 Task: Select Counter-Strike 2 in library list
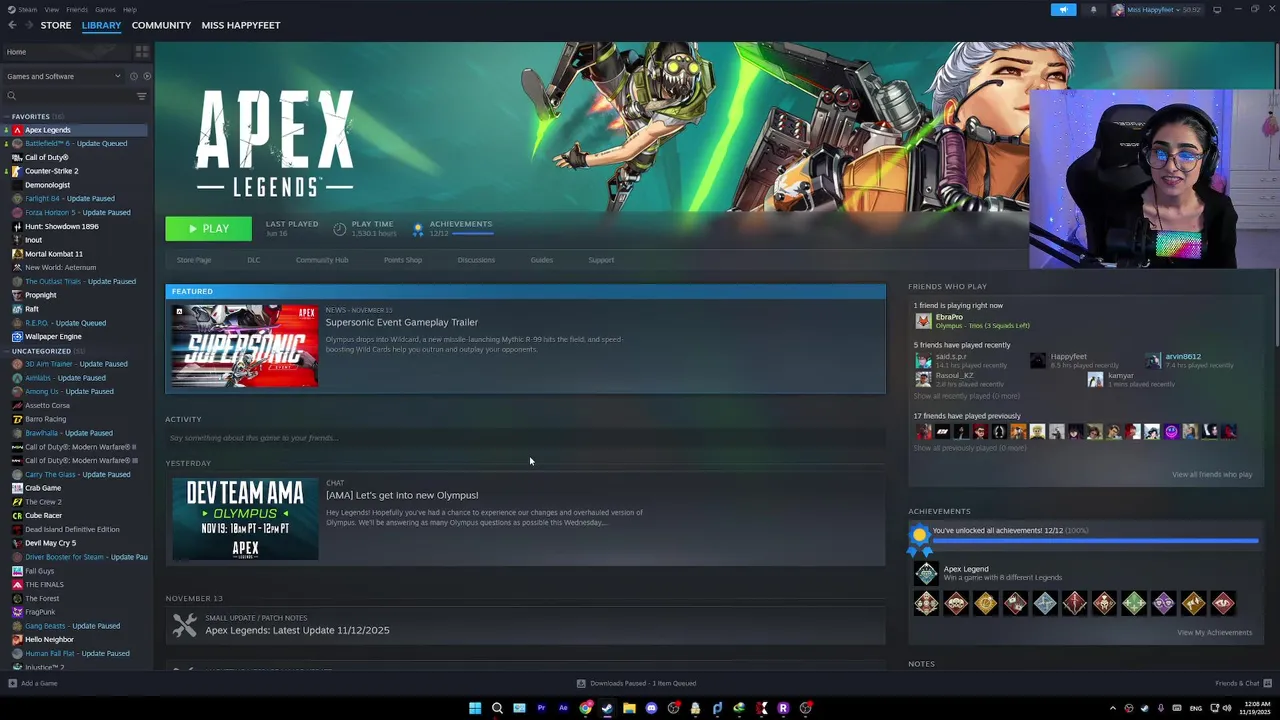pyautogui.click(x=51, y=171)
